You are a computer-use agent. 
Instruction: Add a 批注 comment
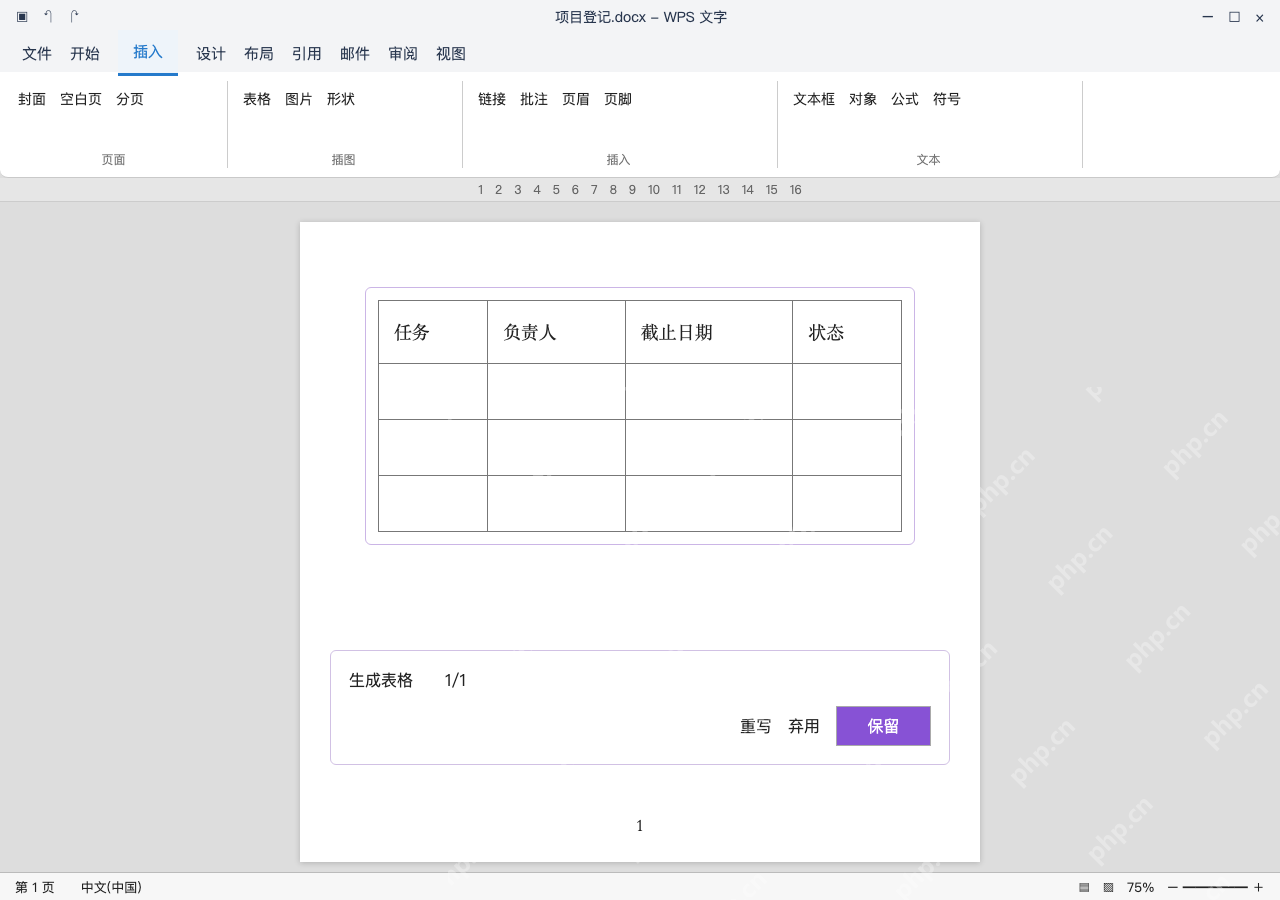pyautogui.click(x=534, y=99)
